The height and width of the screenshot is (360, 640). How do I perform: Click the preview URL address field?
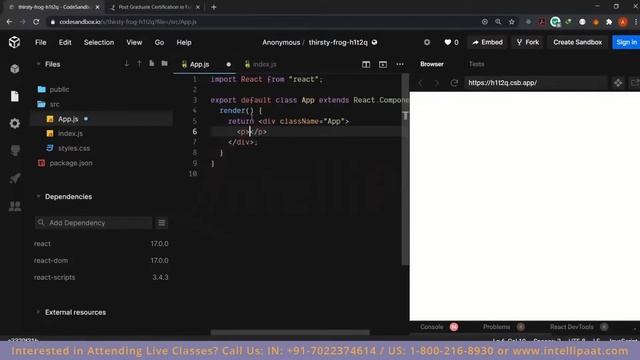coord(536,83)
